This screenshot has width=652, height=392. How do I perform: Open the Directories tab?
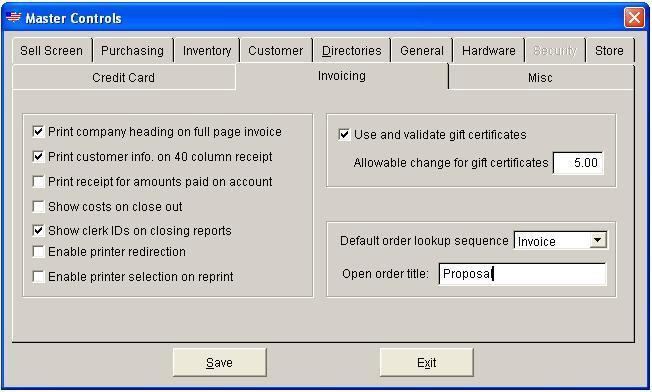coord(351,51)
